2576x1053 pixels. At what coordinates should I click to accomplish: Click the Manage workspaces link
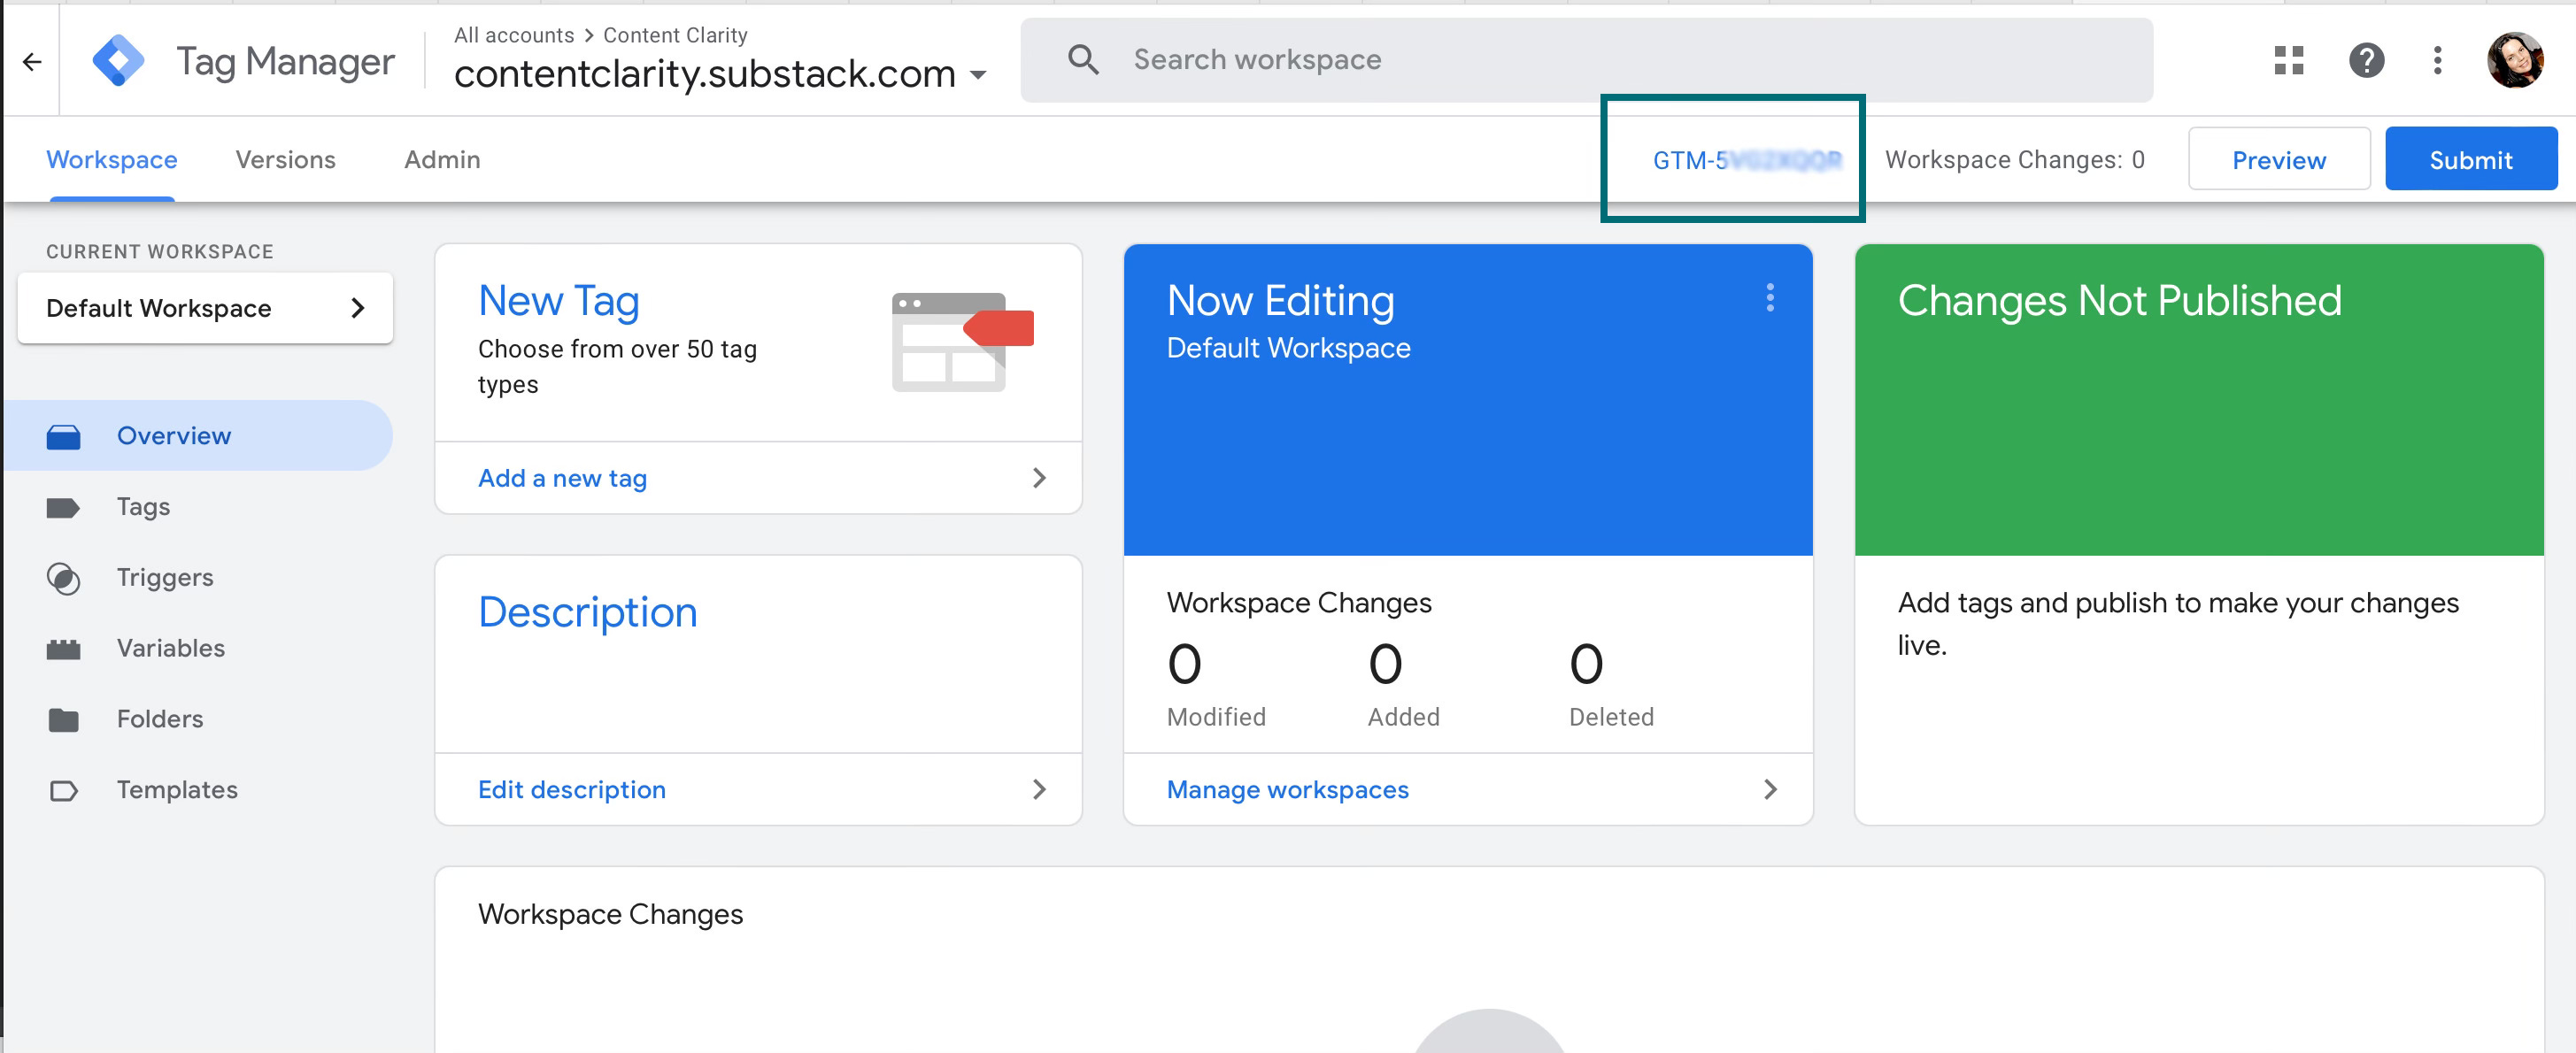coord(1287,789)
